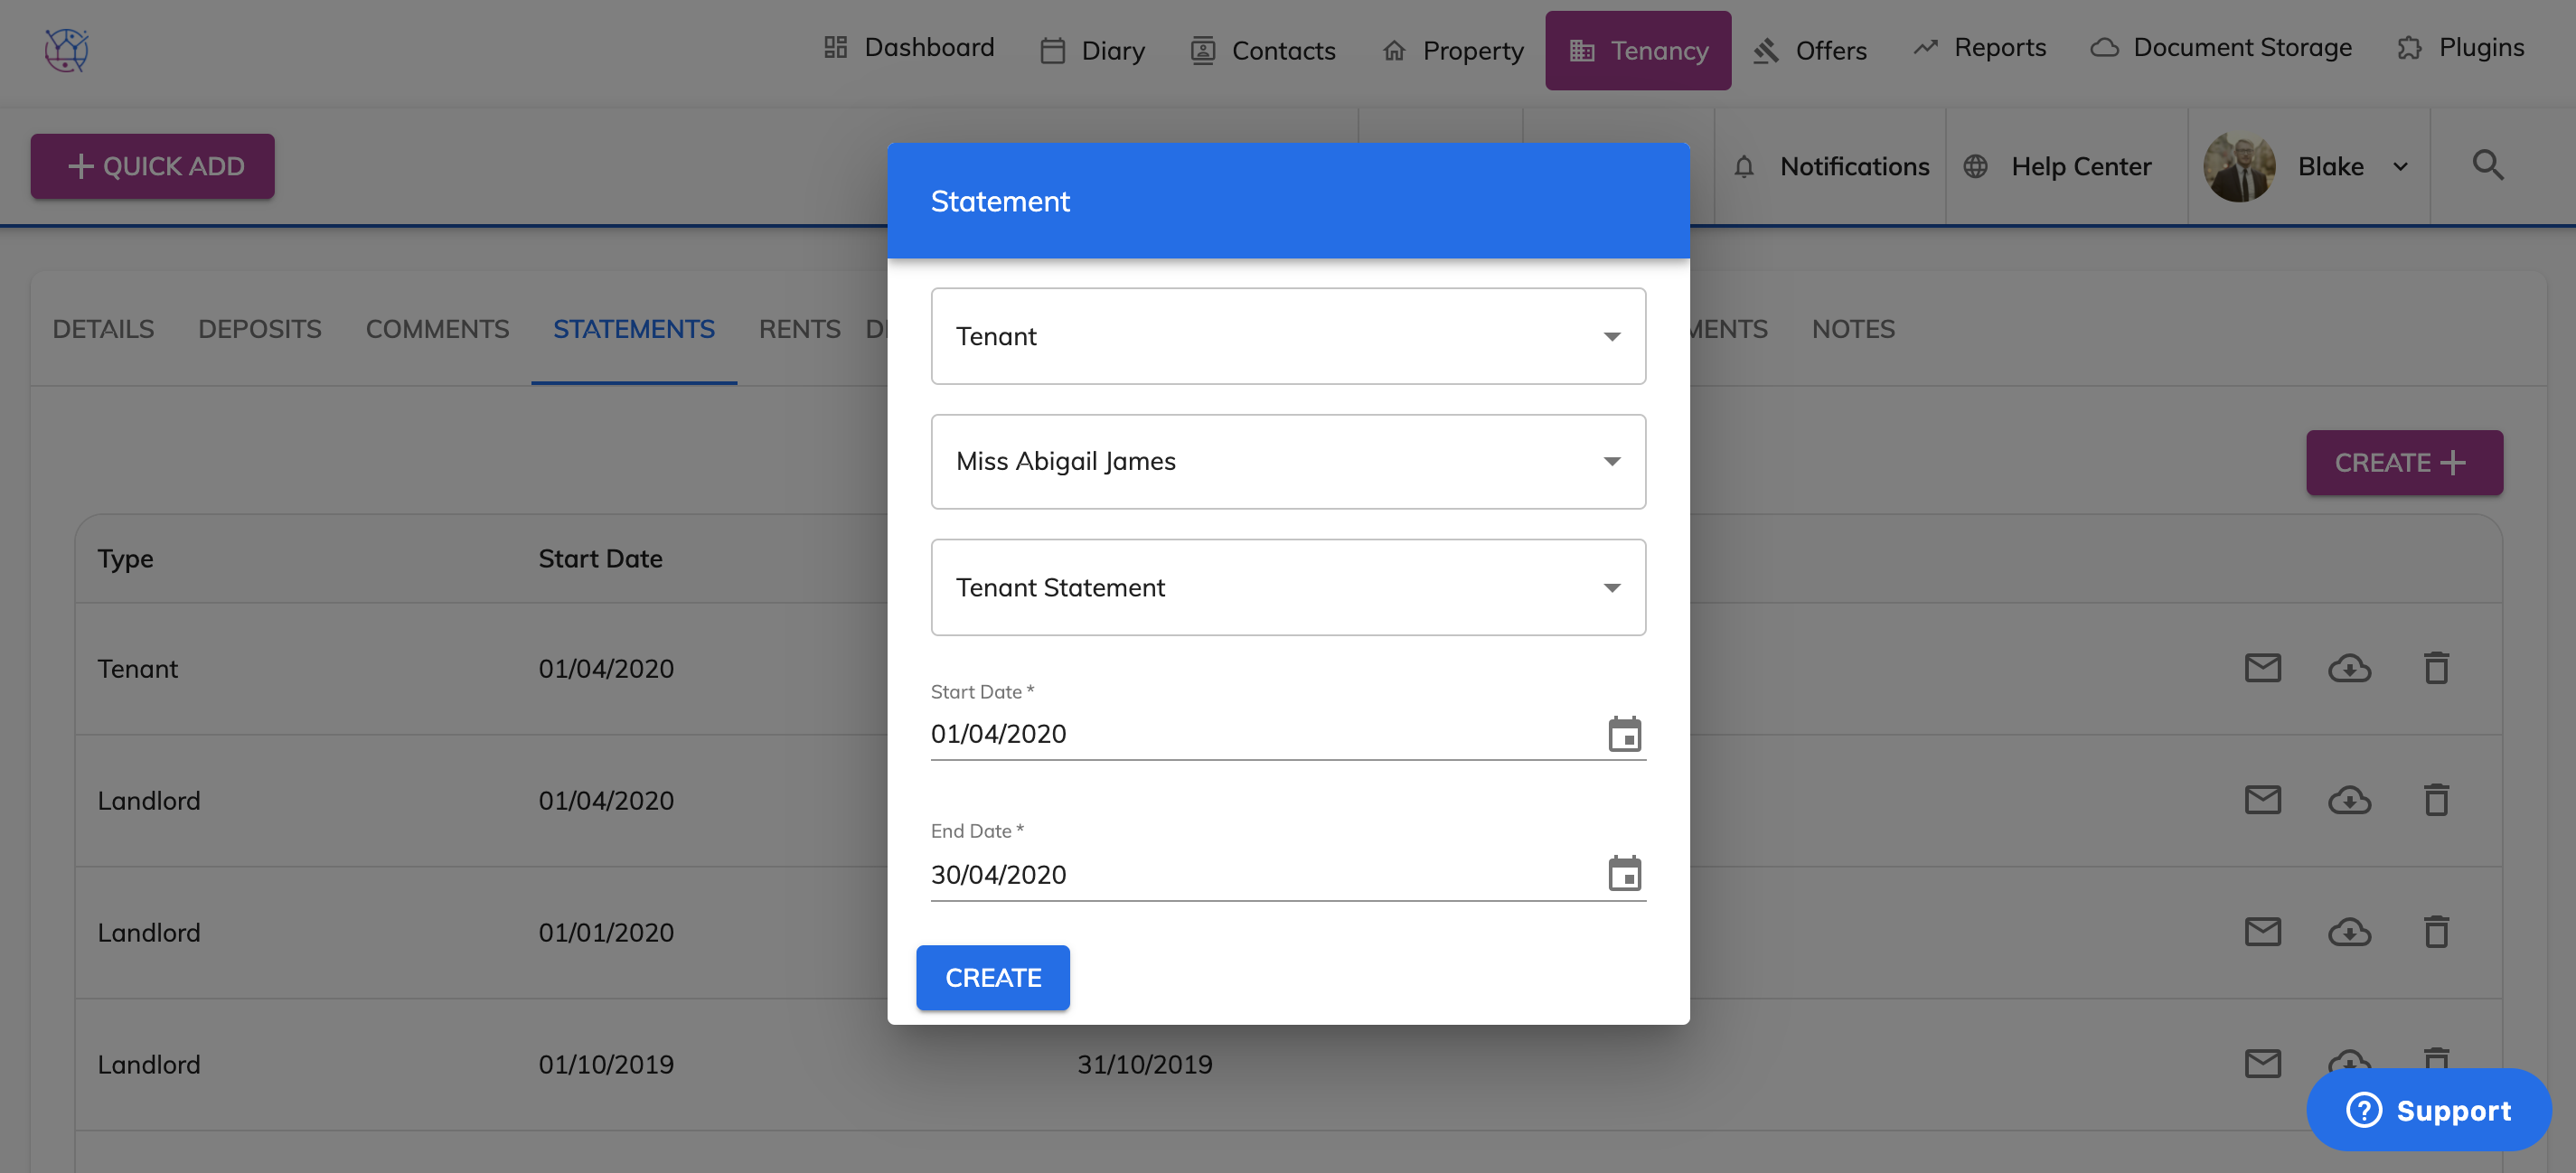This screenshot has width=2576, height=1173.
Task: Download the Landlord 01/04/2020 statement
Action: pyautogui.click(x=2349, y=800)
